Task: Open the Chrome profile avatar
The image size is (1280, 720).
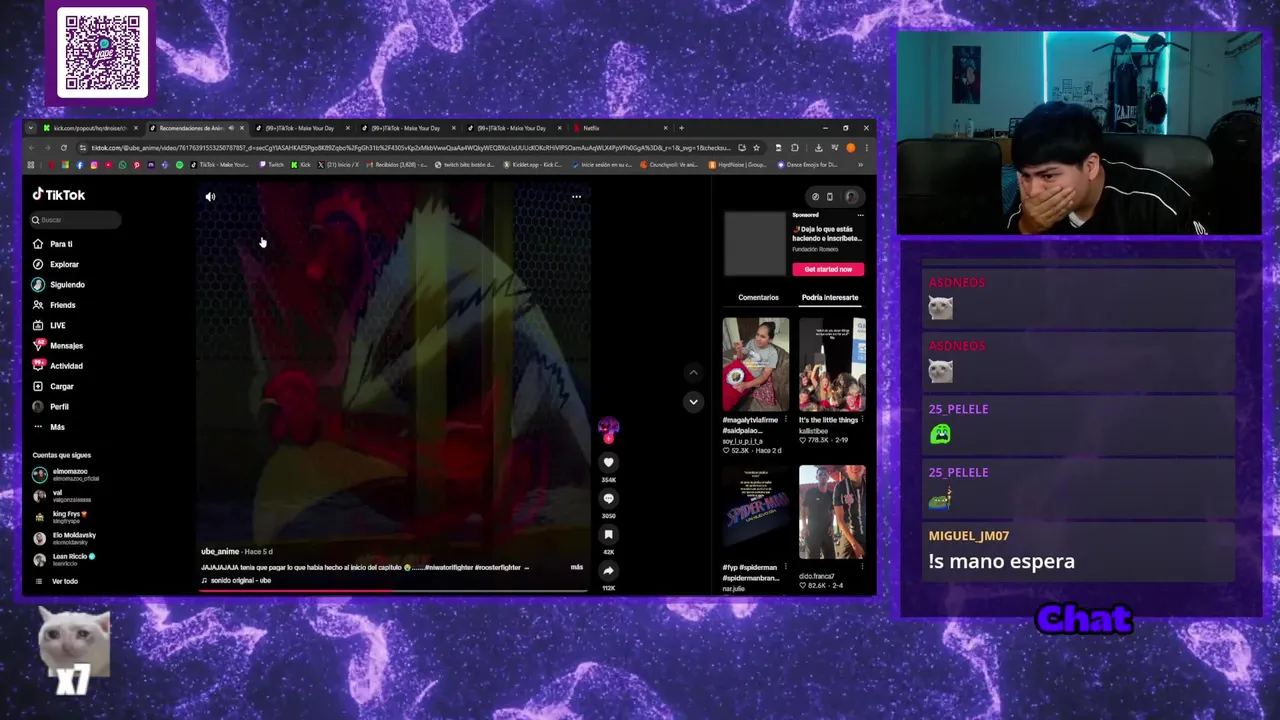Action: (x=851, y=148)
